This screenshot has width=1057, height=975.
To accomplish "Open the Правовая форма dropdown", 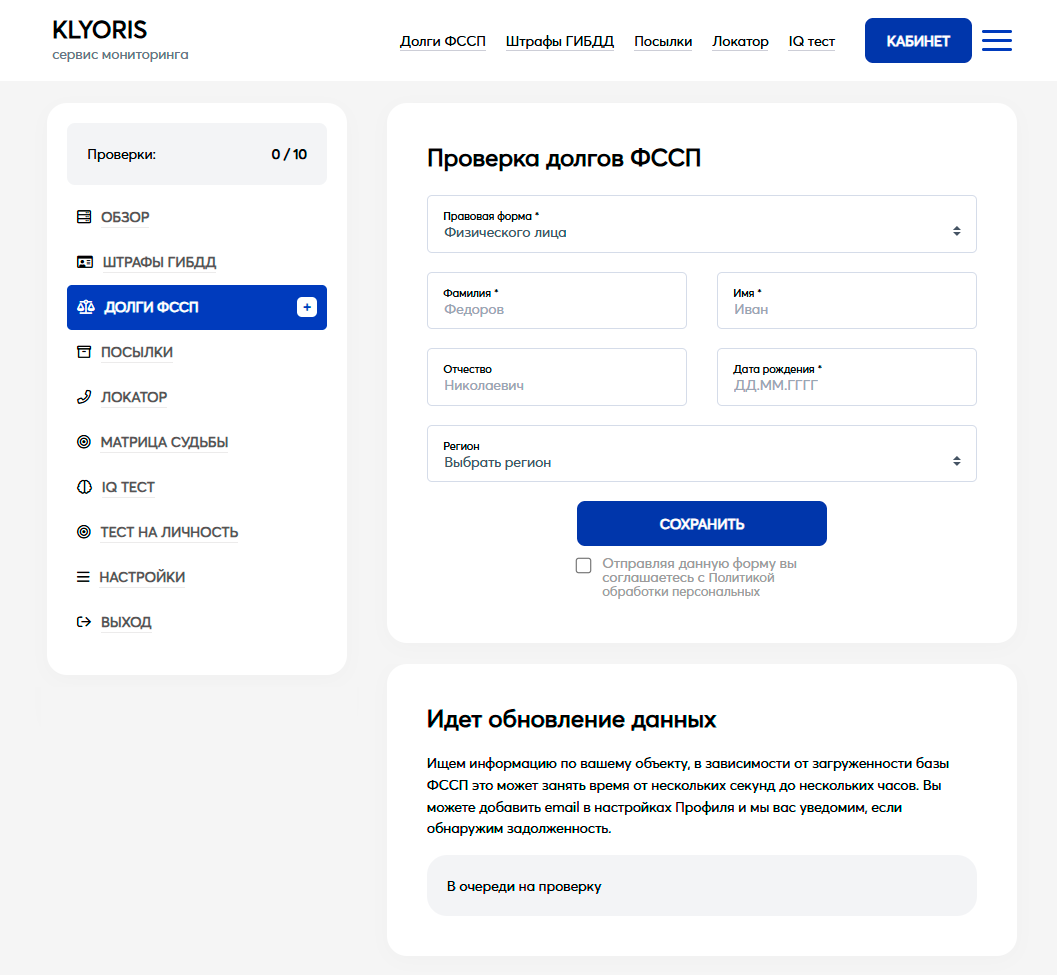I will [x=701, y=224].
